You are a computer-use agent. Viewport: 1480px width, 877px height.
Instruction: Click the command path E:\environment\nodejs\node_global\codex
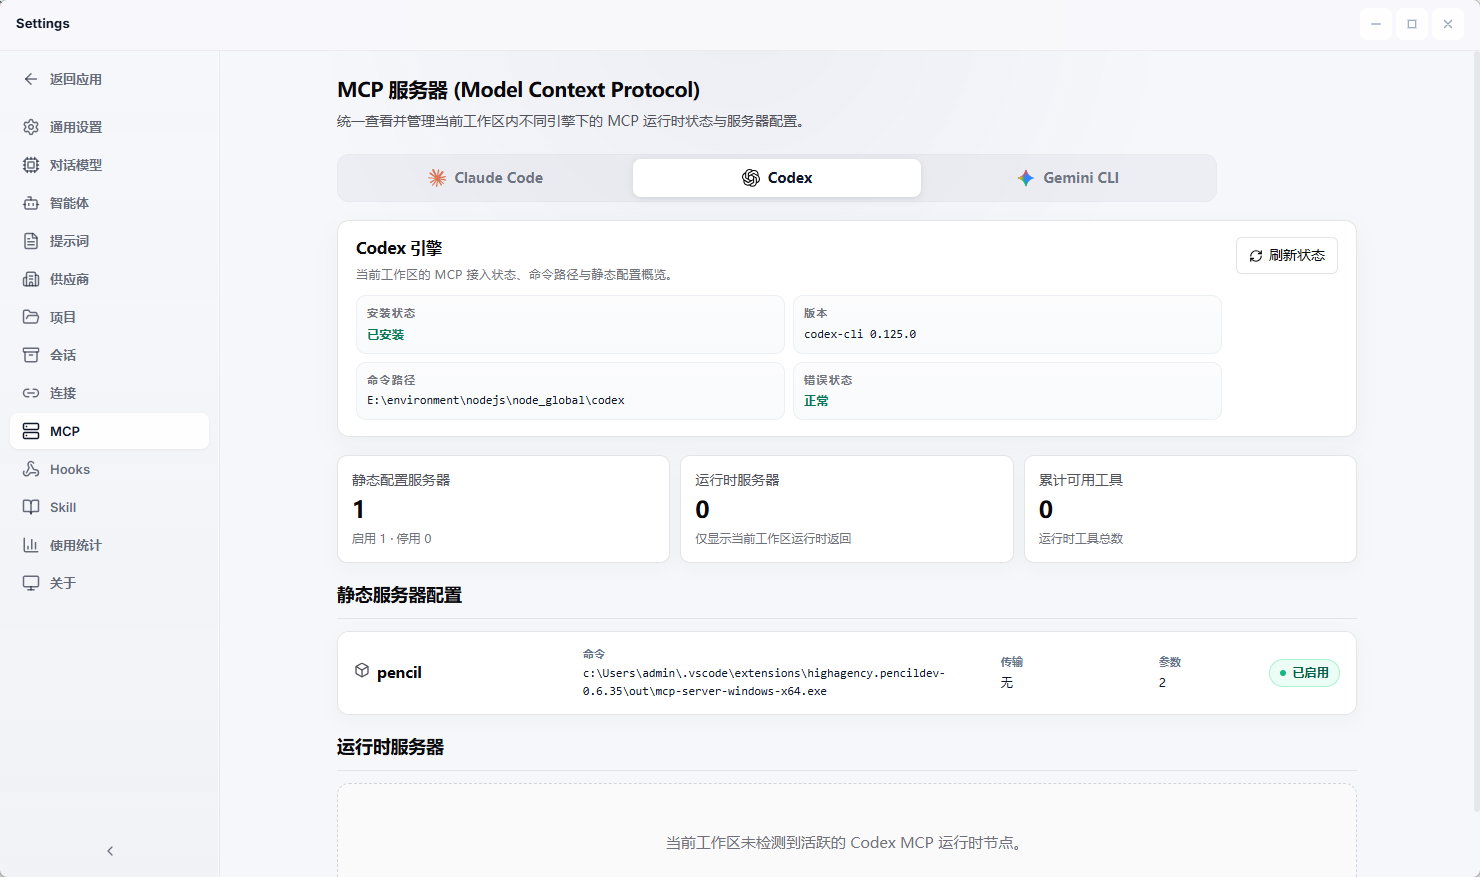(496, 400)
